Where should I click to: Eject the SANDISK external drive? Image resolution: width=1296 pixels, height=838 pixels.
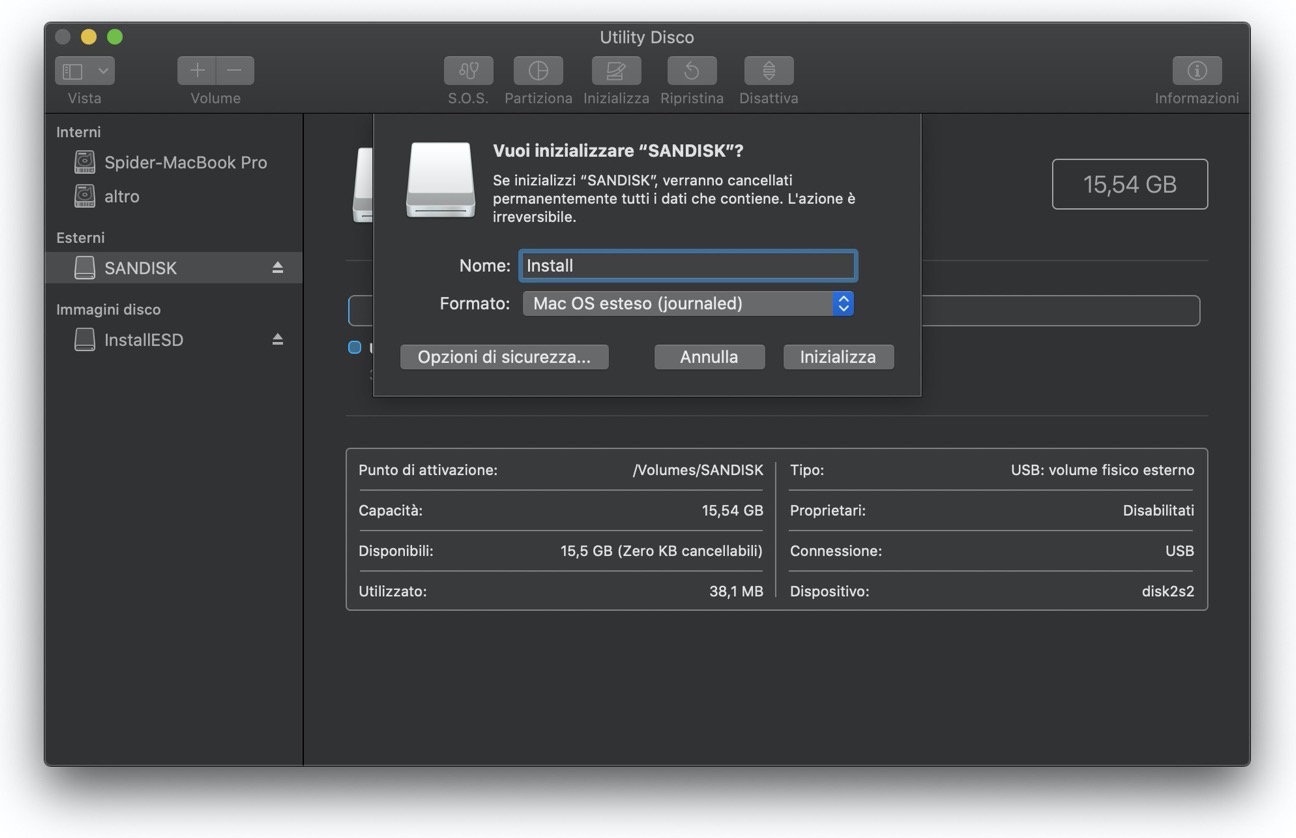(277, 268)
